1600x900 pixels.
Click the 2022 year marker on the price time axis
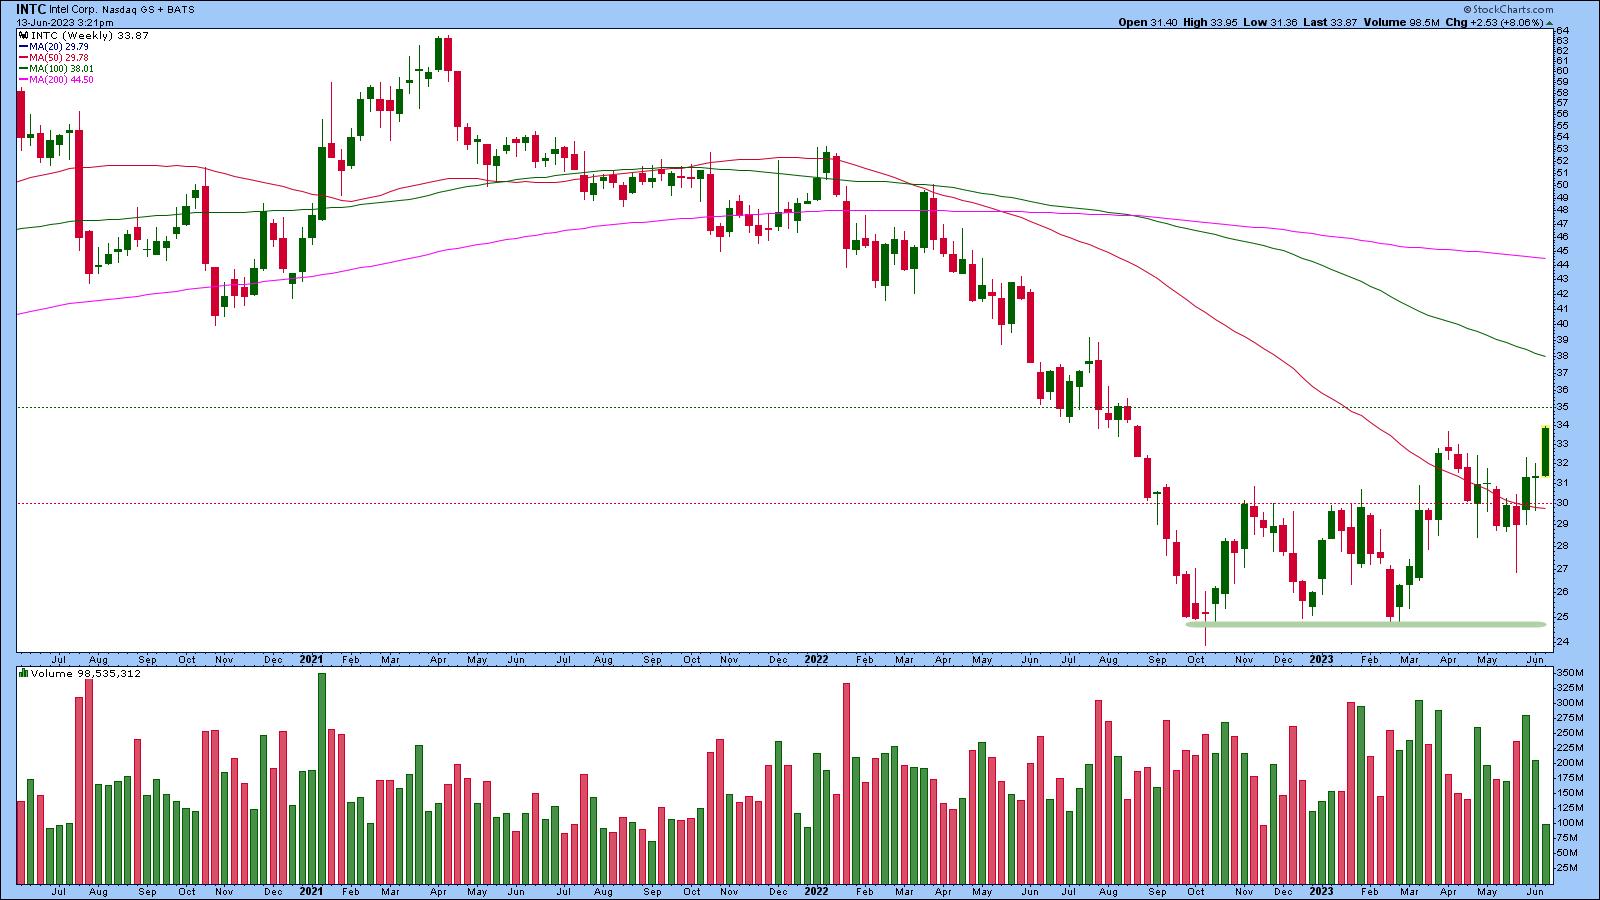pos(816,660)
